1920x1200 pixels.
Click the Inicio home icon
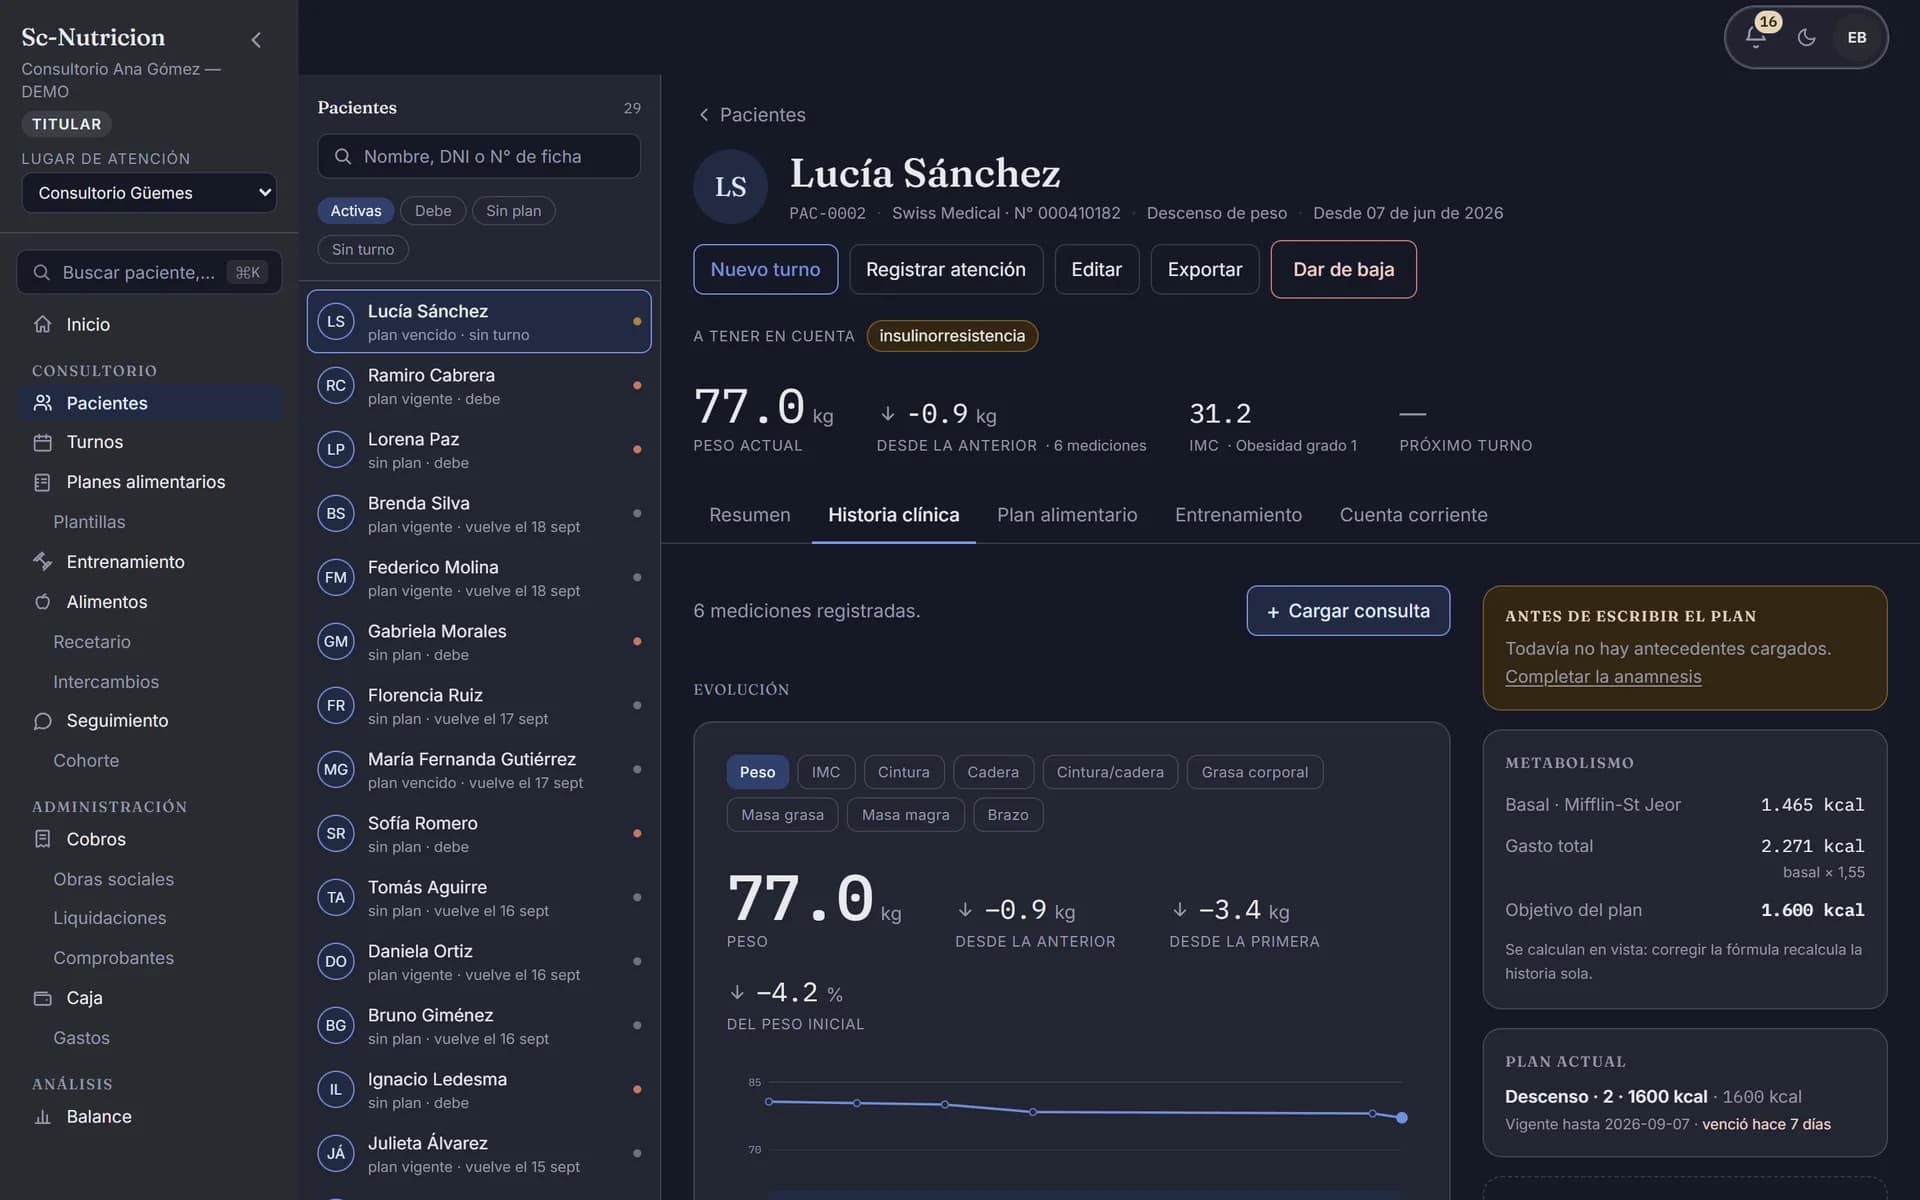[x=42, y=324]
